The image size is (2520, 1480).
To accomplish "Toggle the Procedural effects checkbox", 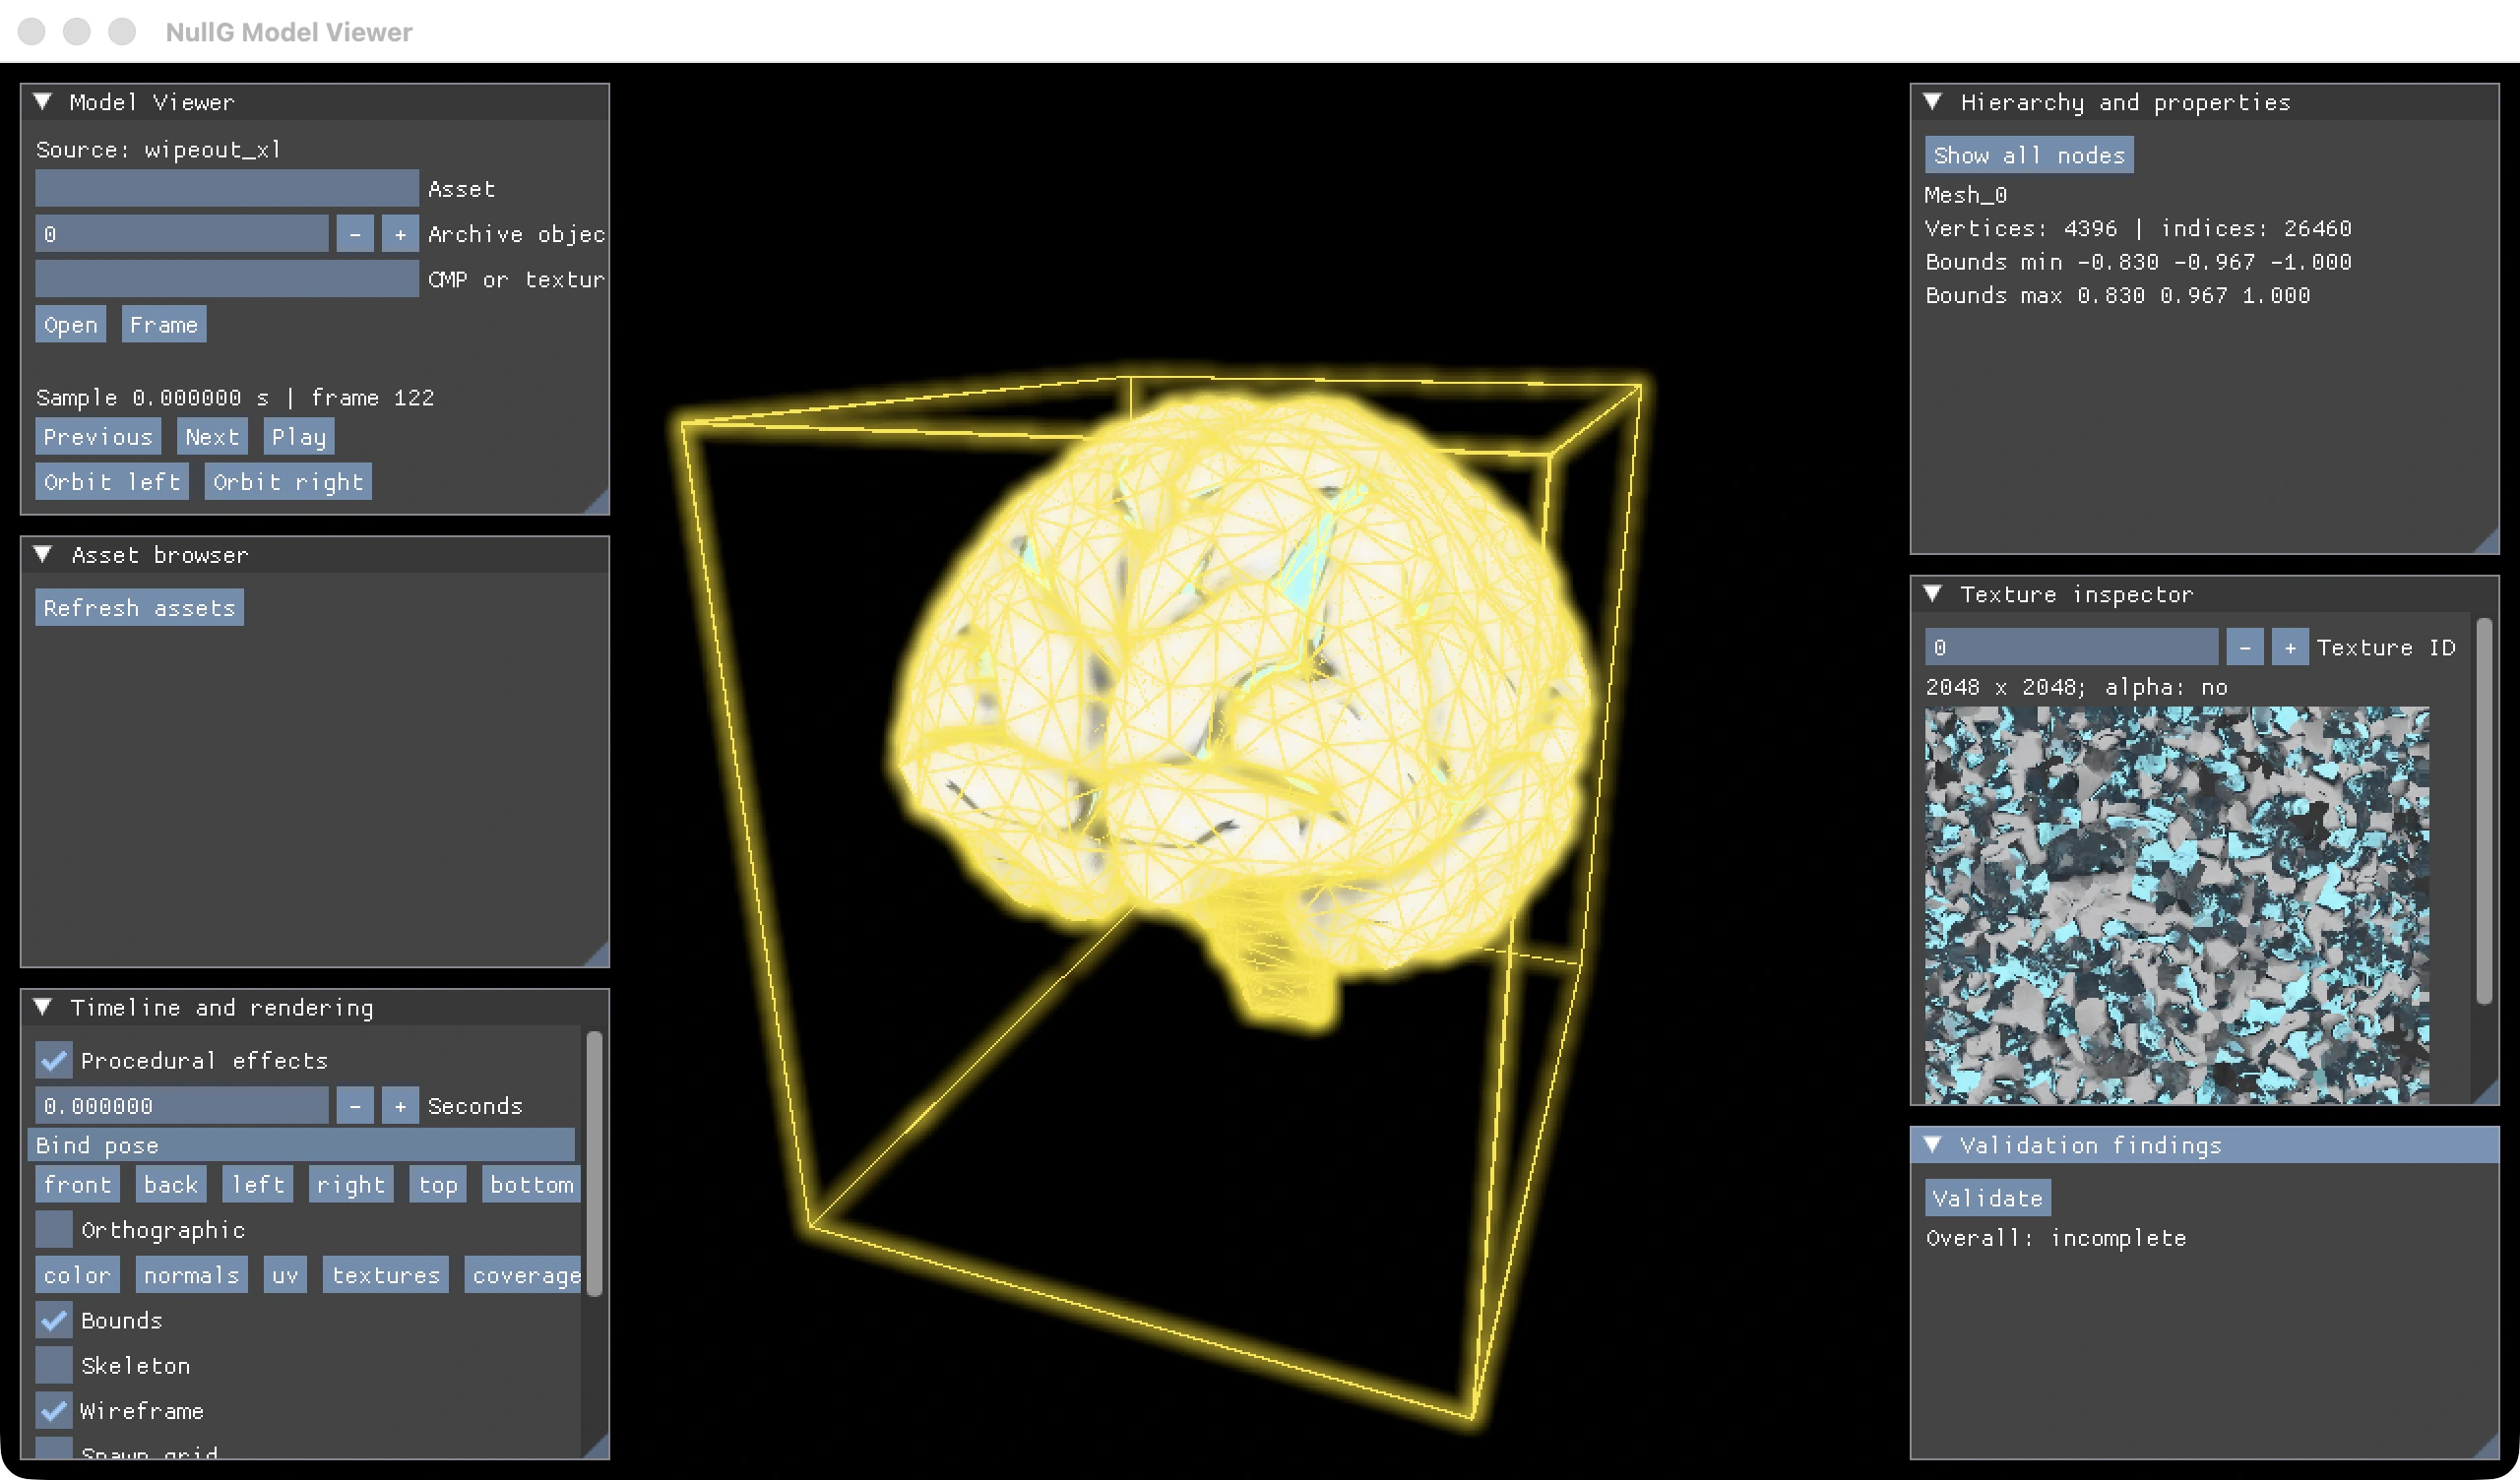I will click(54, 1060).
